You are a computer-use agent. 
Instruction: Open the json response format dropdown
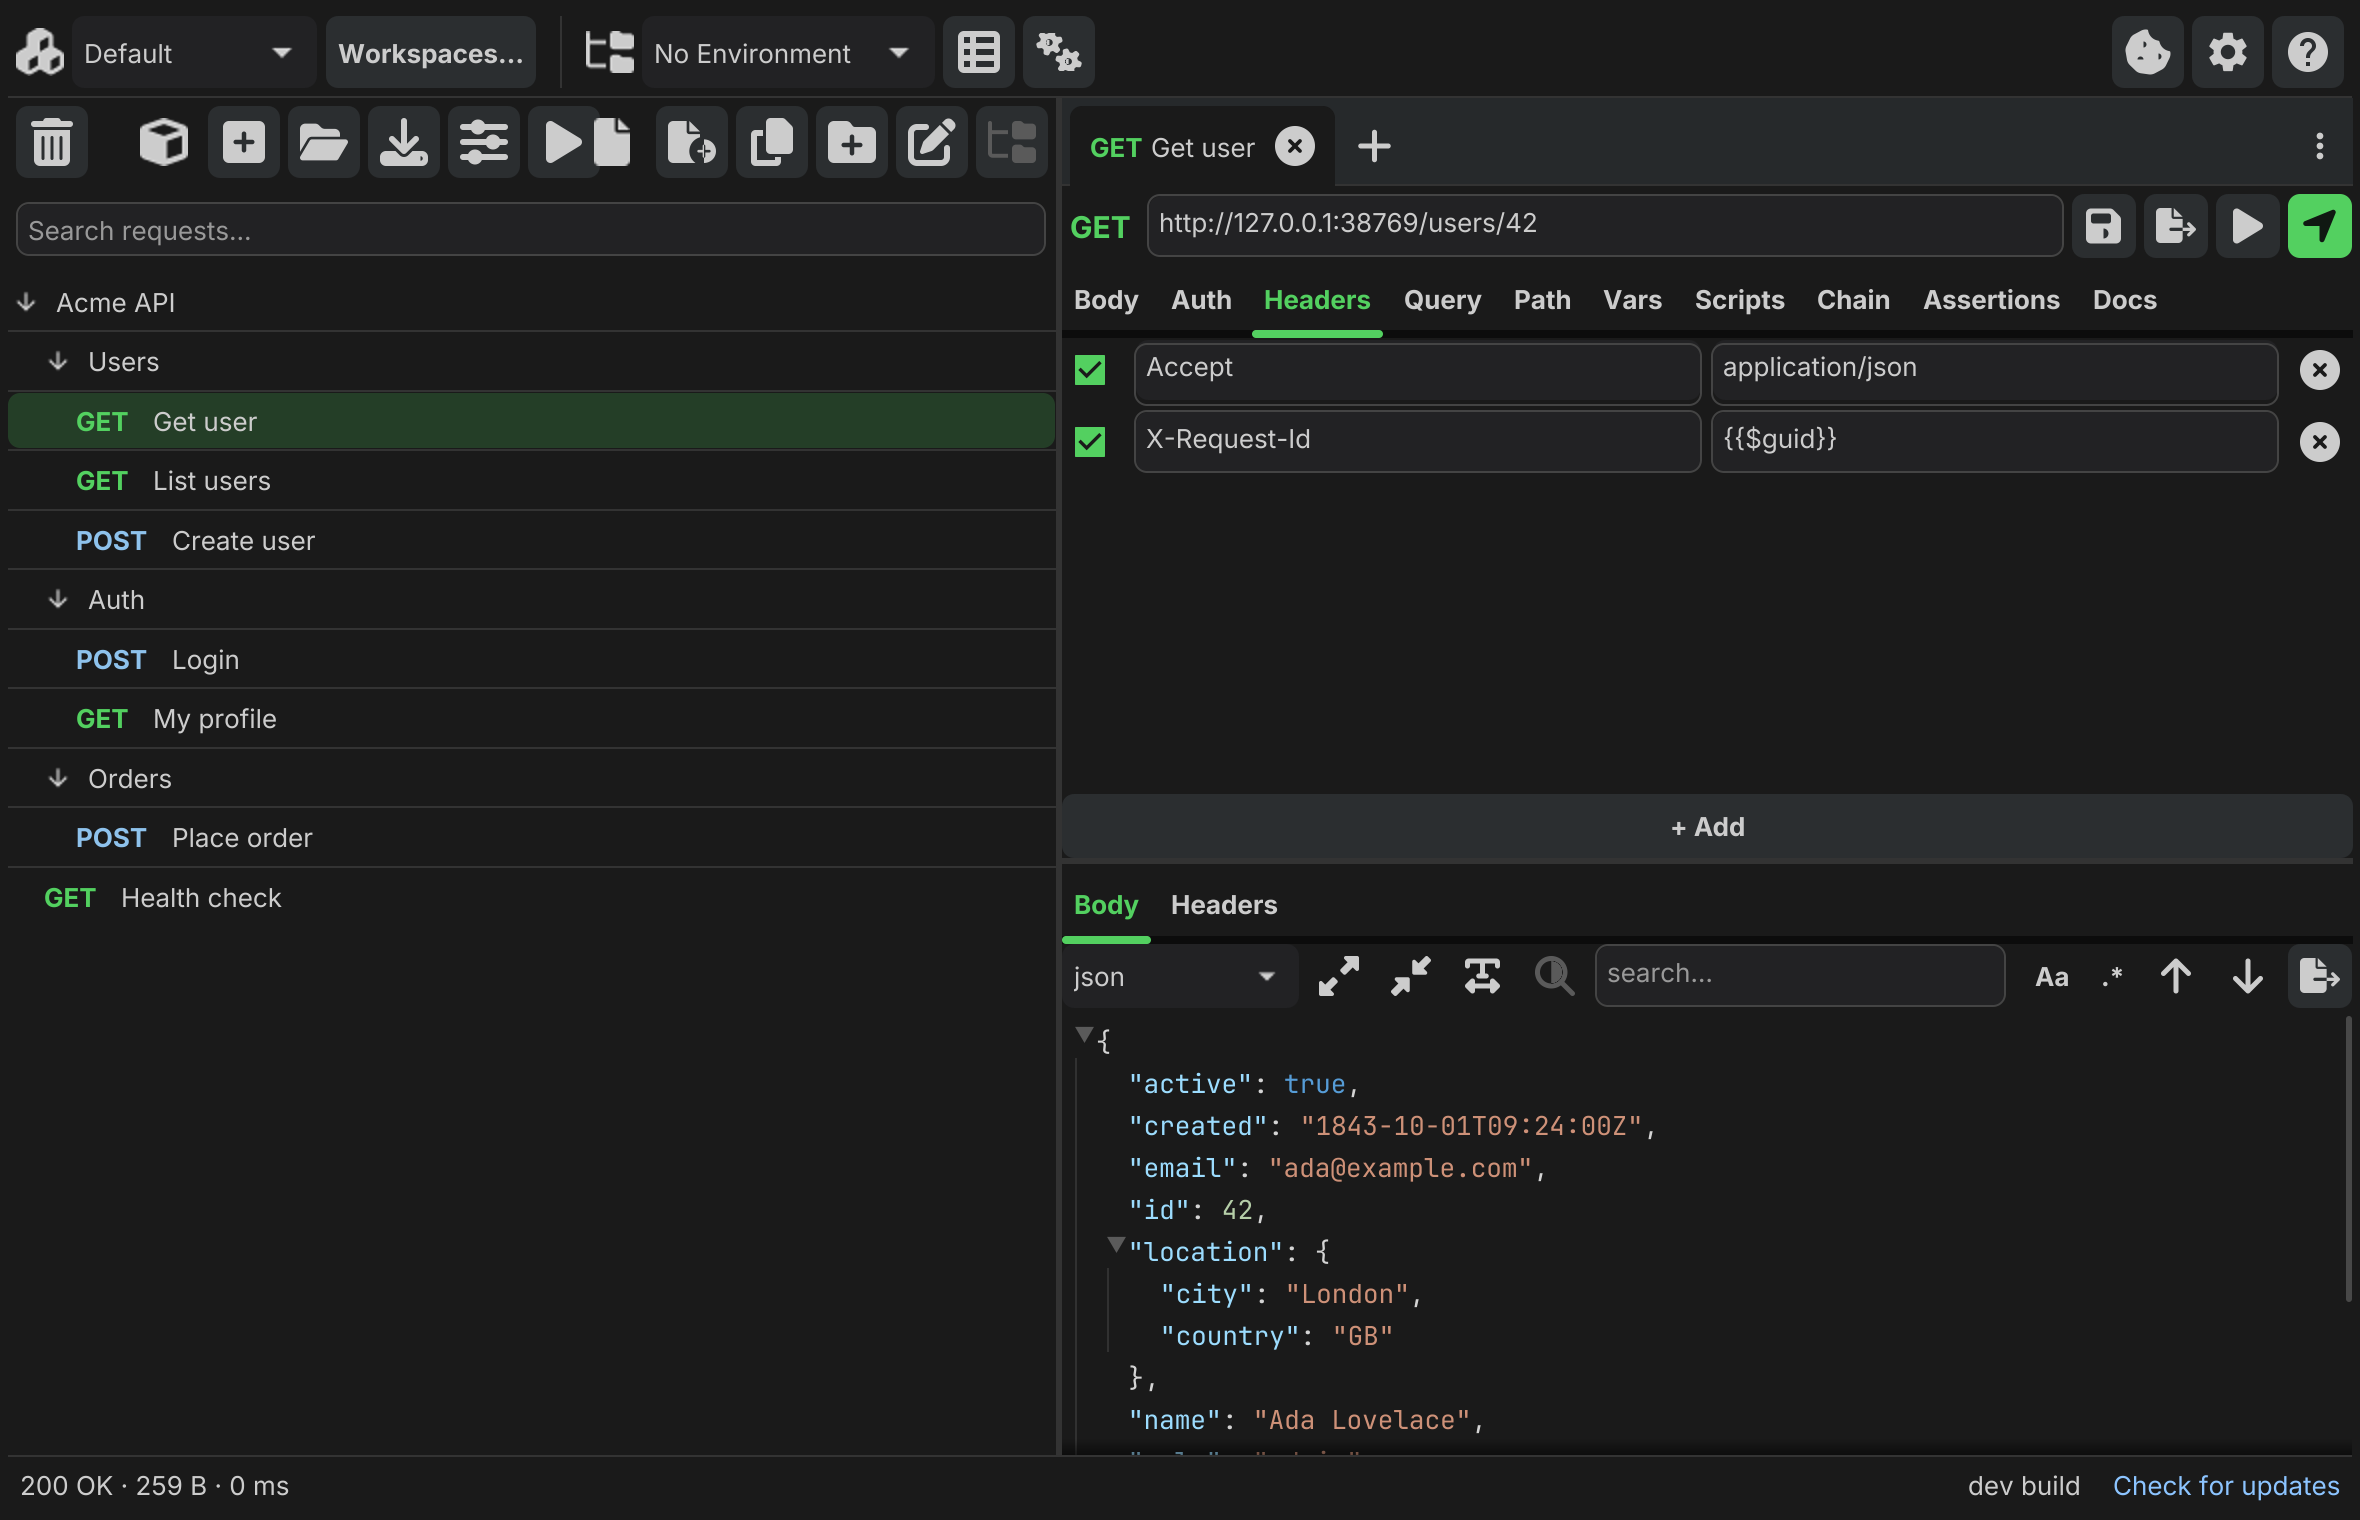click(1179, 976)
